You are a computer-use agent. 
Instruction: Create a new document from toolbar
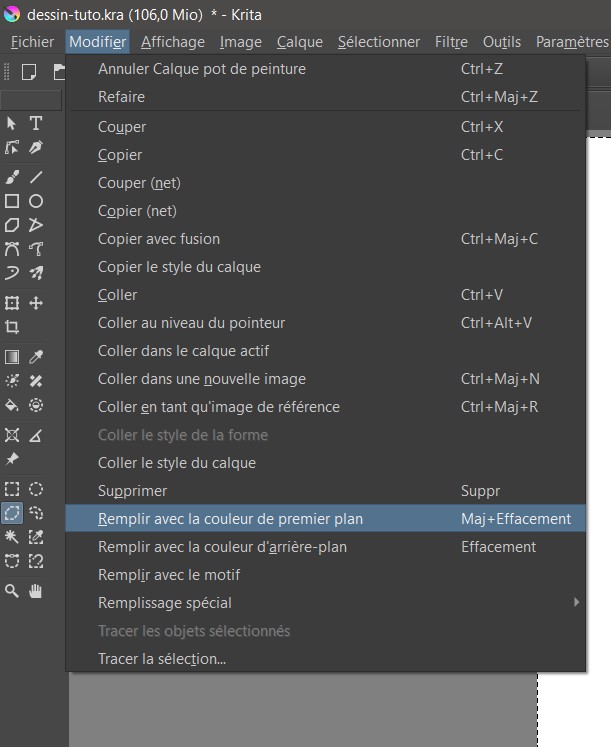pyautogui.click(x=29, y=71)
